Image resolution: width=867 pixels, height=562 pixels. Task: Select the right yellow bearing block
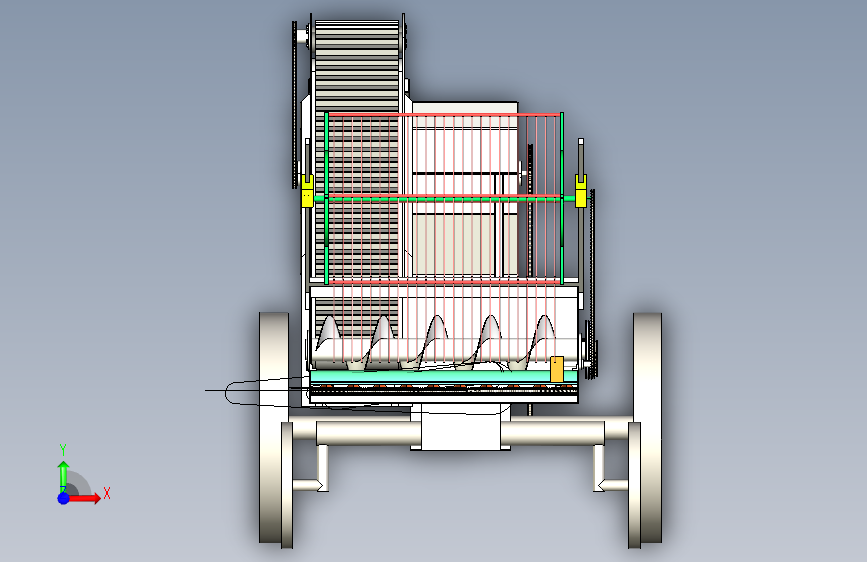point(581,191)
